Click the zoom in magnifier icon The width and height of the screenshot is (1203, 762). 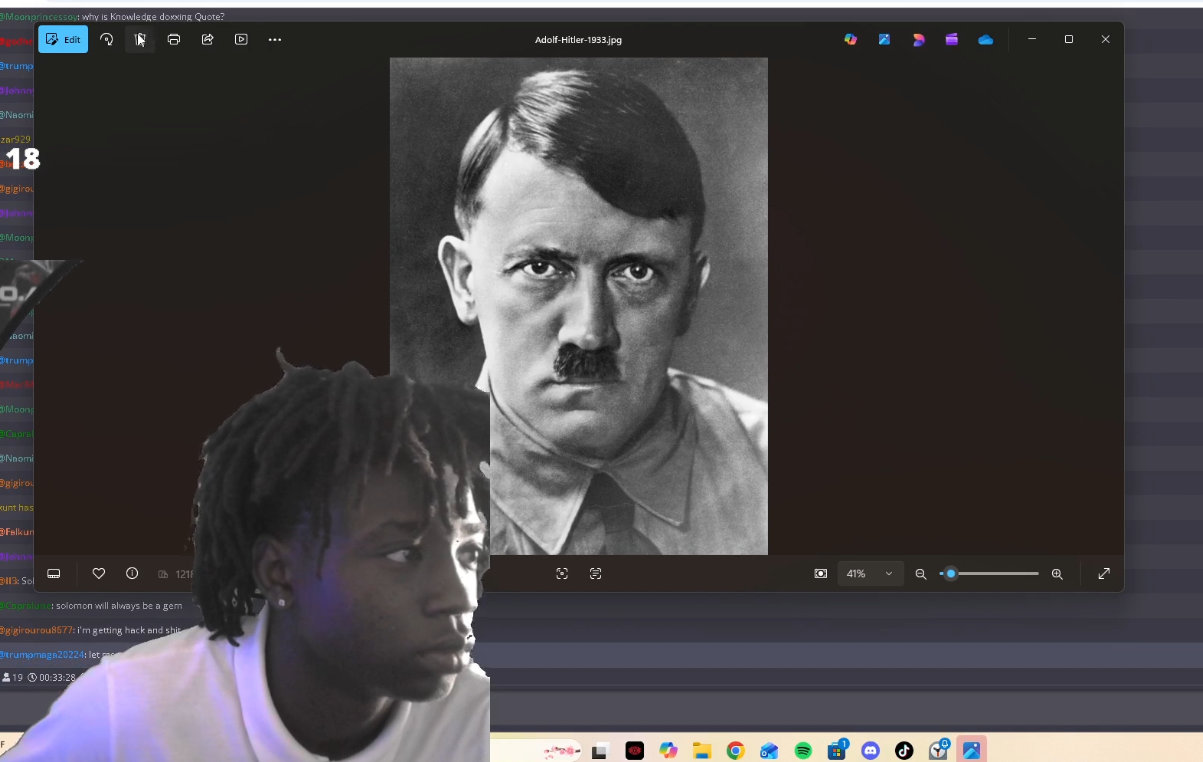(1057, 574)
